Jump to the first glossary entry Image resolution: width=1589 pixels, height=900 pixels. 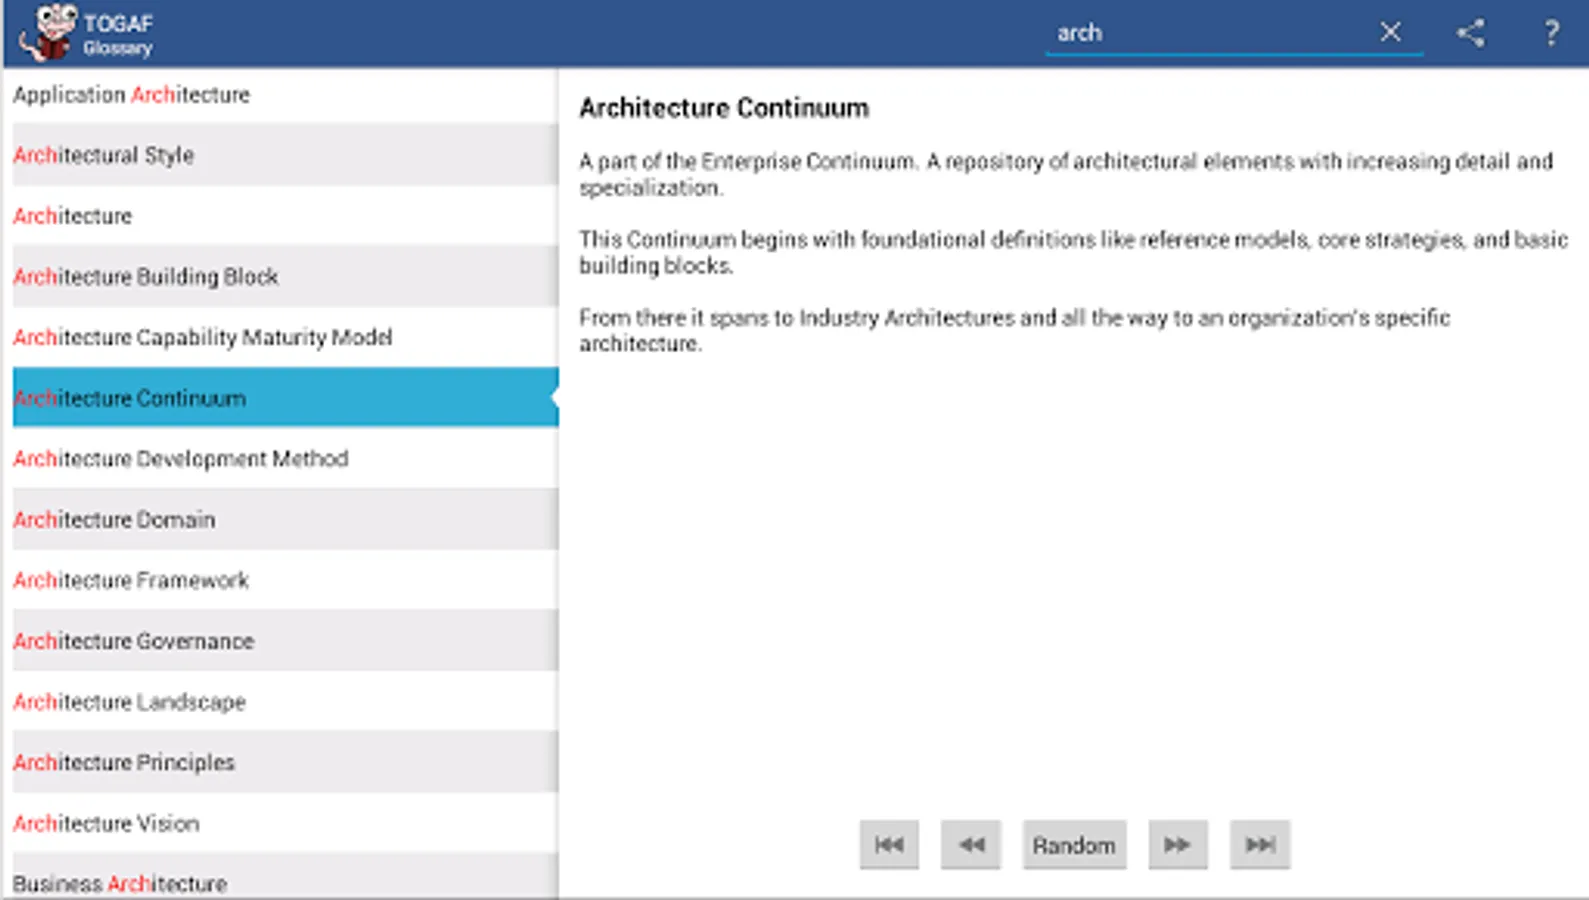pyautogui.click(x=889, y=845)
